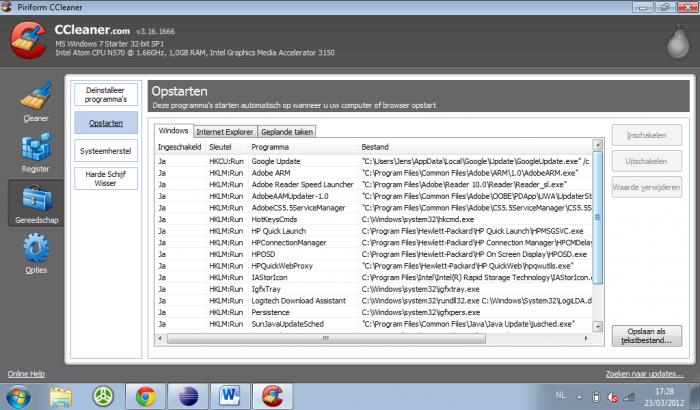Open Windows Explorer folder in taskbar
Viewport: 700px width, 410px height.
(61, 395)
